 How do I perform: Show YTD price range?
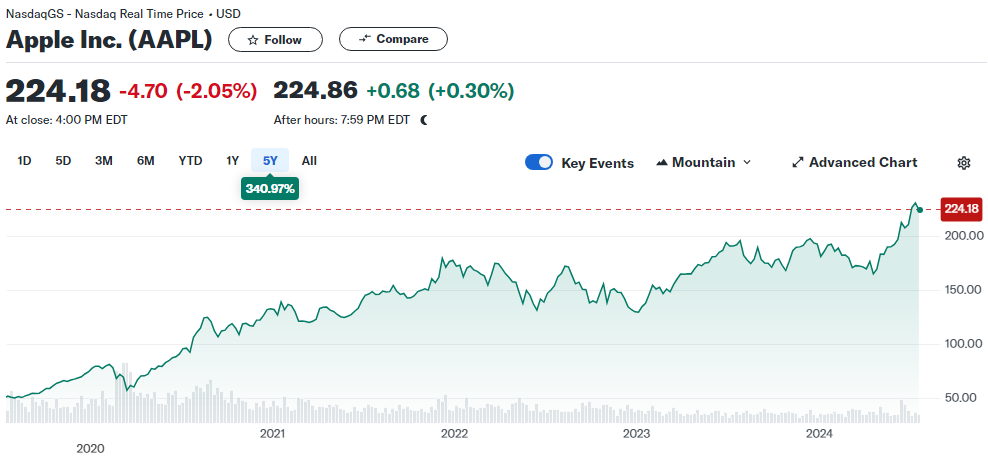[x=190, y=161]
